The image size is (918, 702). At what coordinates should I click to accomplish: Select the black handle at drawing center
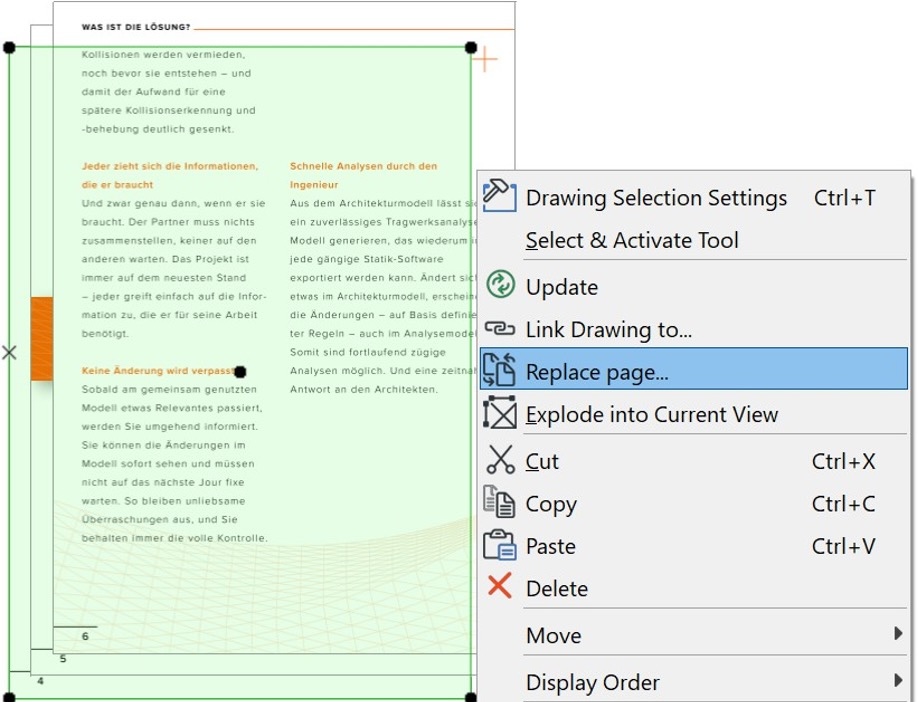(240, 371)
